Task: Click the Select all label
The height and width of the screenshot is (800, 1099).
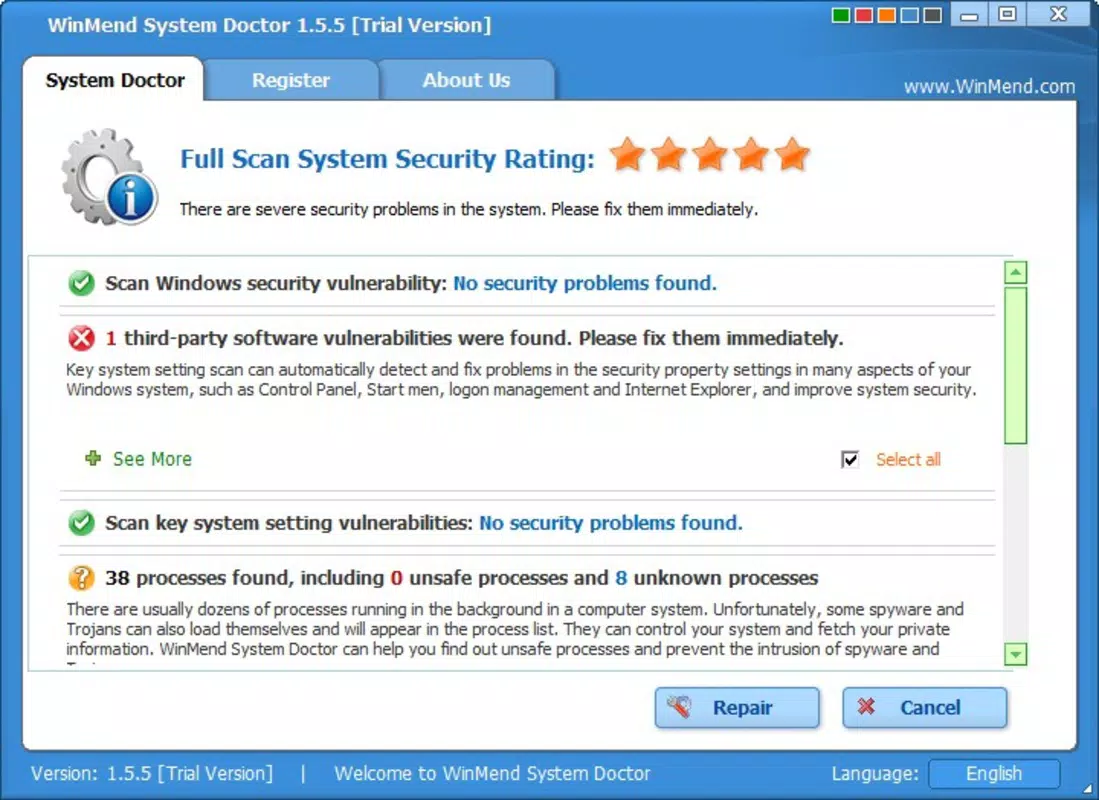Action: (908, 459)
